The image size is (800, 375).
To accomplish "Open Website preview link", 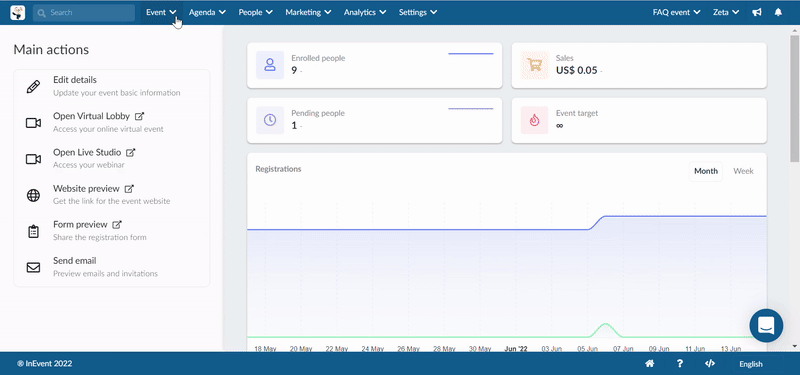I will (x=86, y=188).
